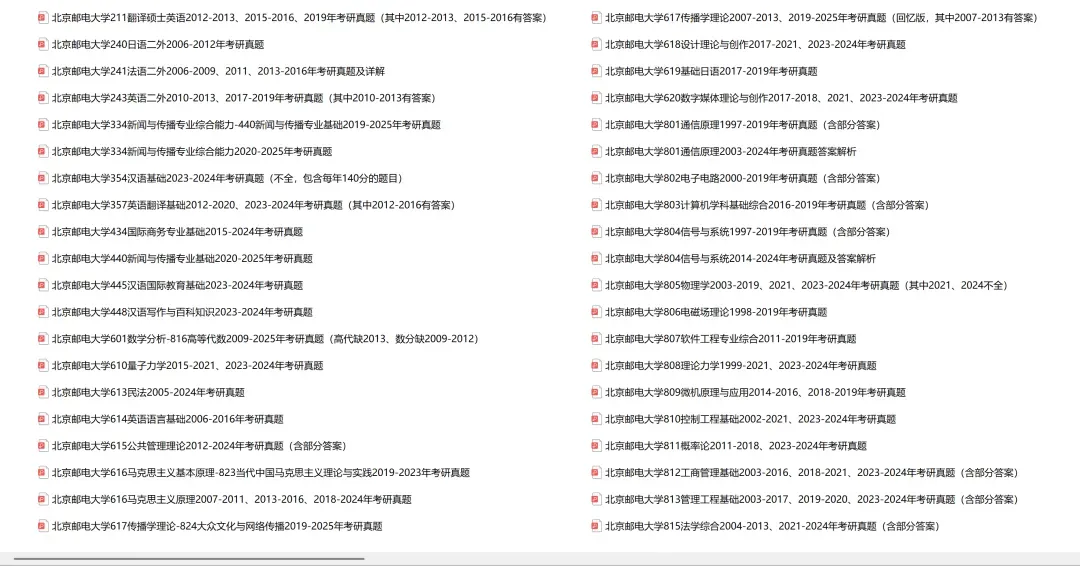Open 北京邮电大学240日语二外2006-2012 file name
Image resolution: width=1080 pixels, height=566 pixels.
coord(158,45)
